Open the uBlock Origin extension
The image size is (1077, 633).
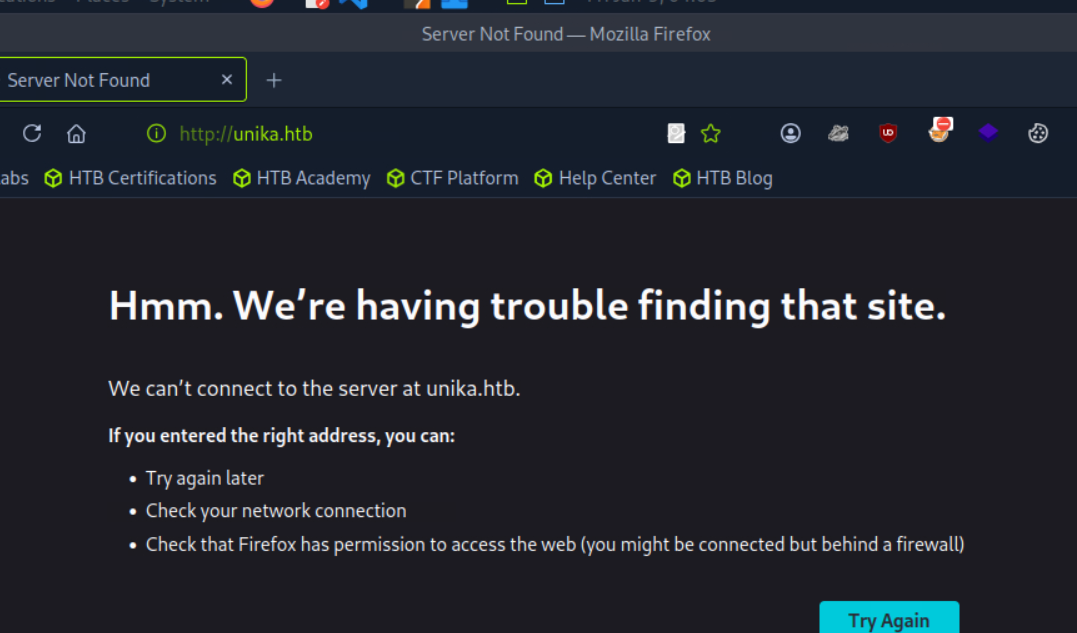click(888, 133)
